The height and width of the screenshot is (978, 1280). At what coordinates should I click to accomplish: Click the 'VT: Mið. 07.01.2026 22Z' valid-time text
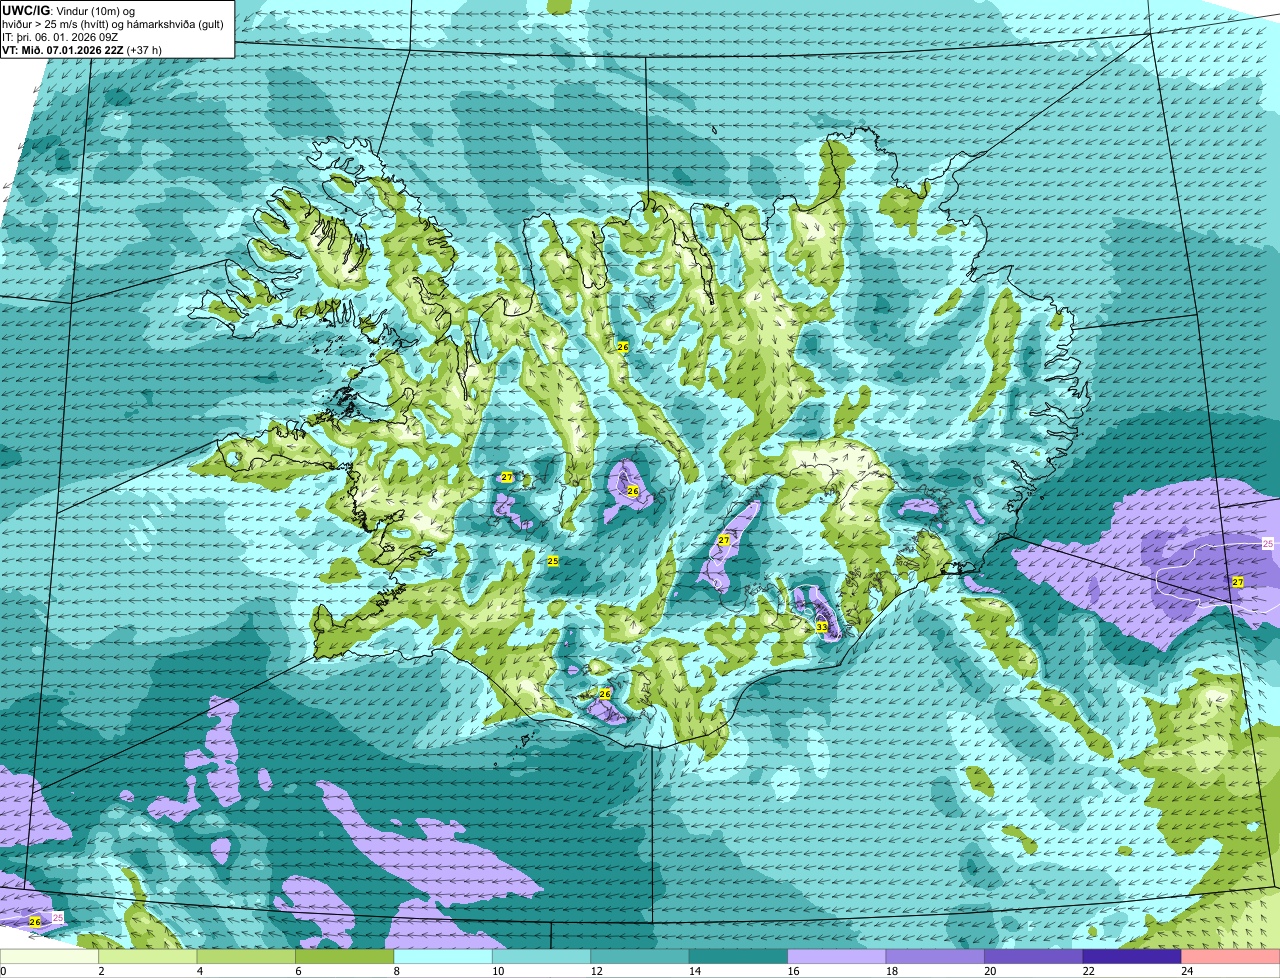click(x=62, y=49)
